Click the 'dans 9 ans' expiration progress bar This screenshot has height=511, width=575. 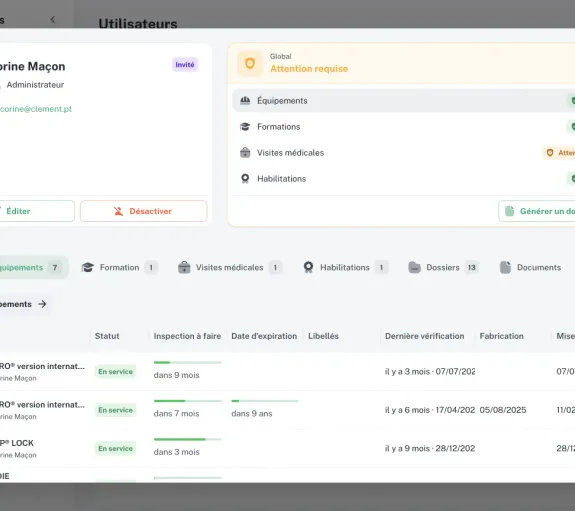(x=264, y=401)
